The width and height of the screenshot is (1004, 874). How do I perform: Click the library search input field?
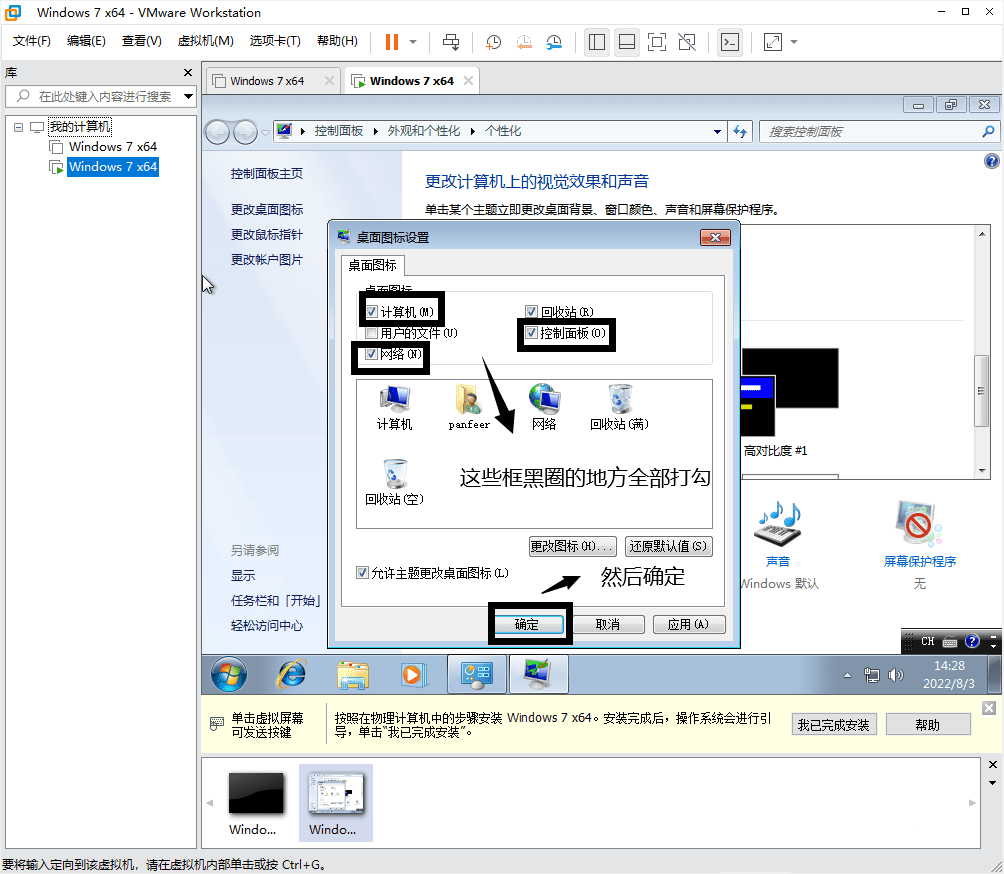point(102,97)
